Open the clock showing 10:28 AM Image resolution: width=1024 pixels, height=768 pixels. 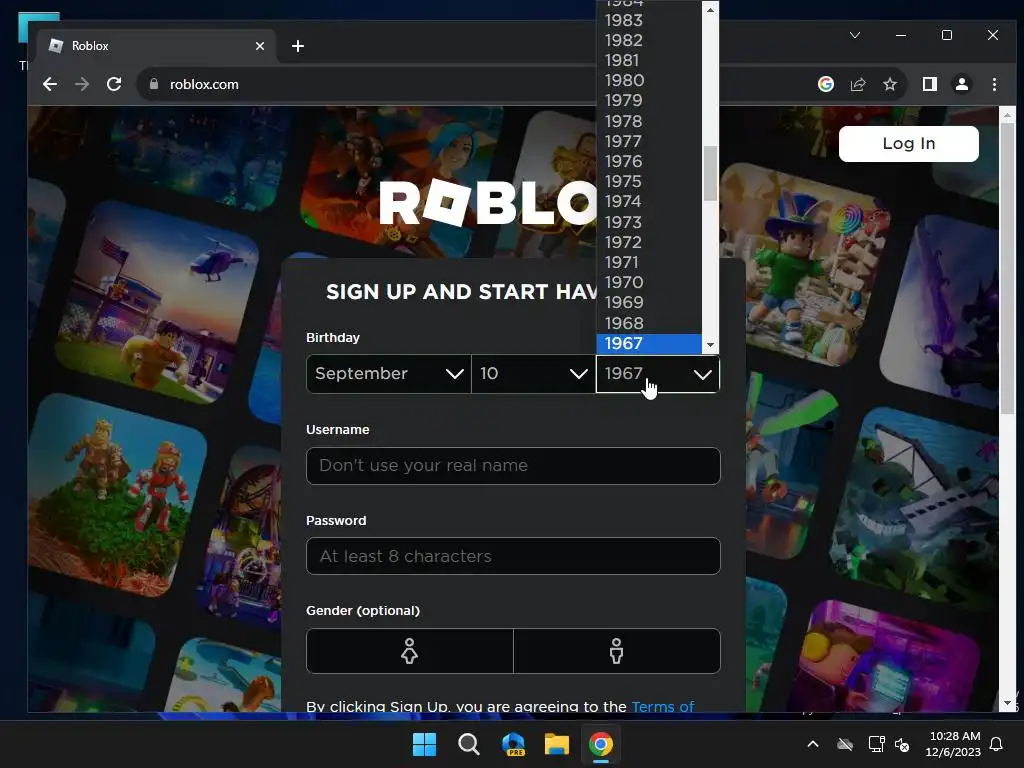point(953,744)
